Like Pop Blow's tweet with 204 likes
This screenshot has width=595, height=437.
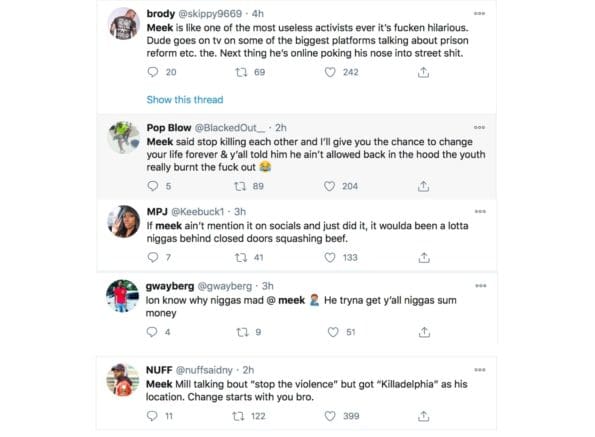[329, 186]
